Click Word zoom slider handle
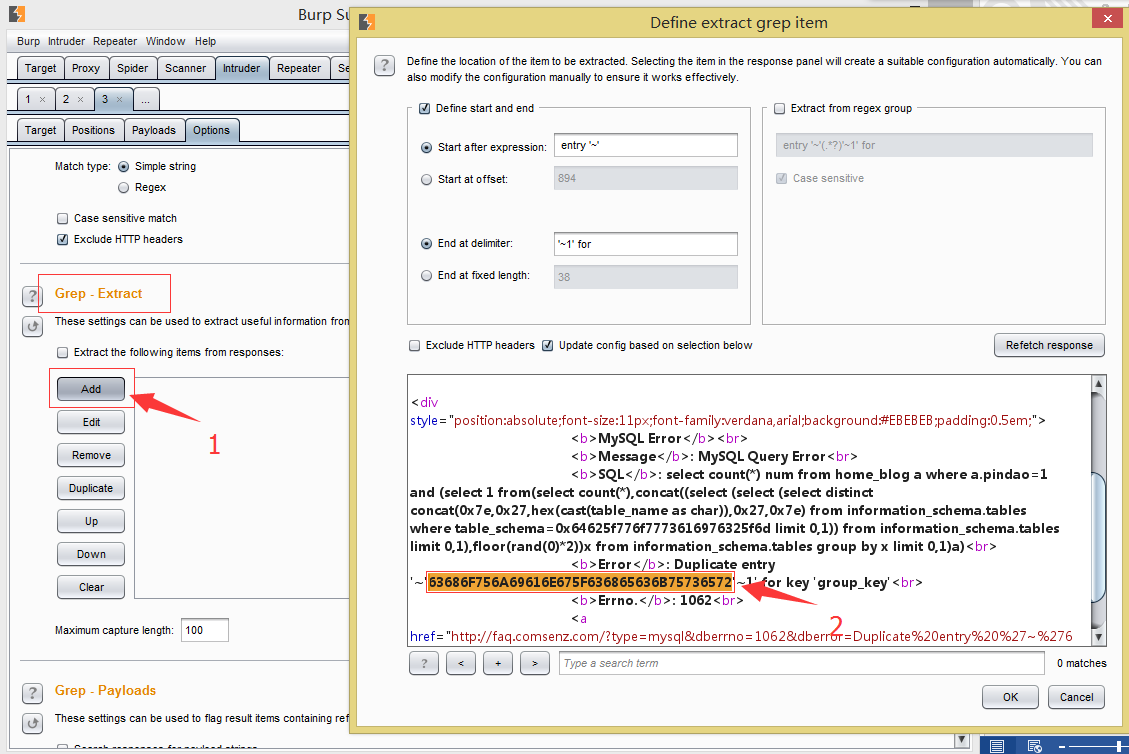Image resolution: width=1129 pixels, height=754 pixels. click(1120, 746)
